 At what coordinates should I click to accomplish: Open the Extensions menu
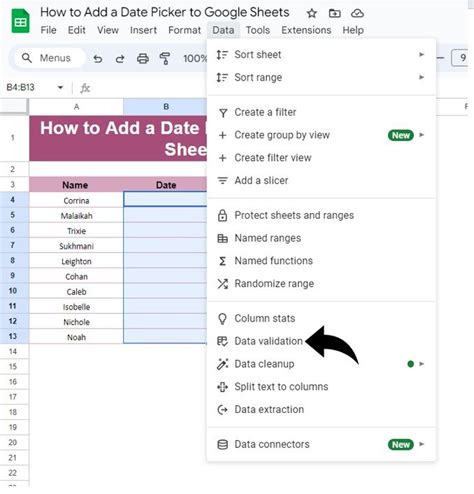(x=306, y=30)
